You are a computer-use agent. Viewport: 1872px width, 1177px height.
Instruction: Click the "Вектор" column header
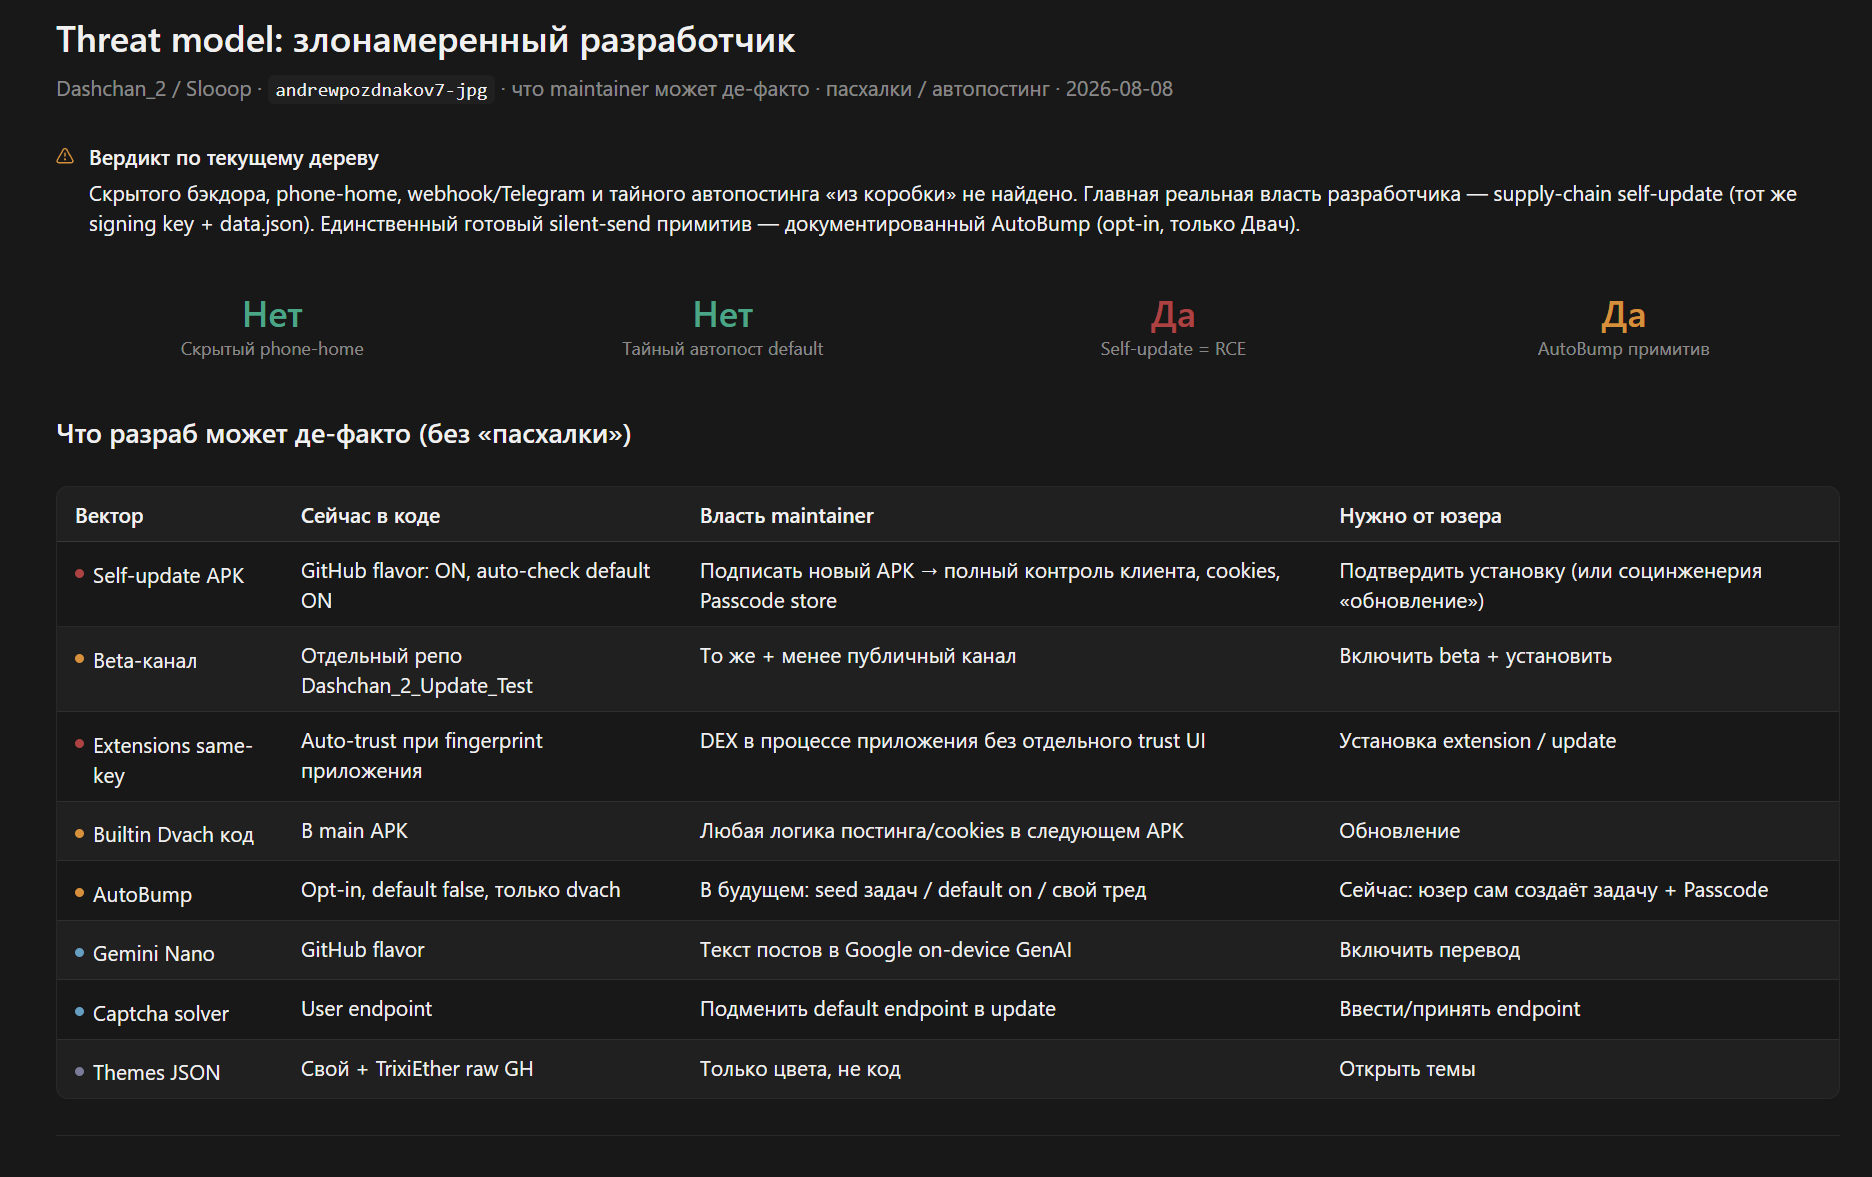[109, 516]
